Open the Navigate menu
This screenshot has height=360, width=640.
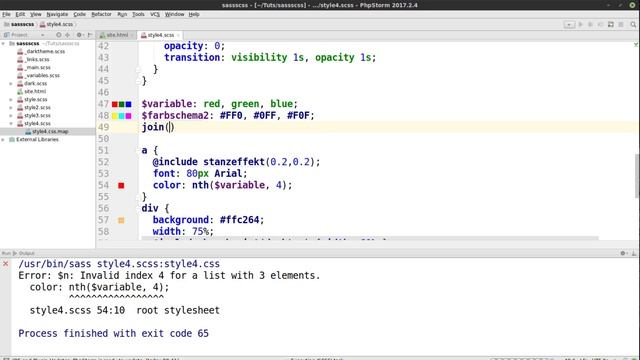(x=57, y=14)
